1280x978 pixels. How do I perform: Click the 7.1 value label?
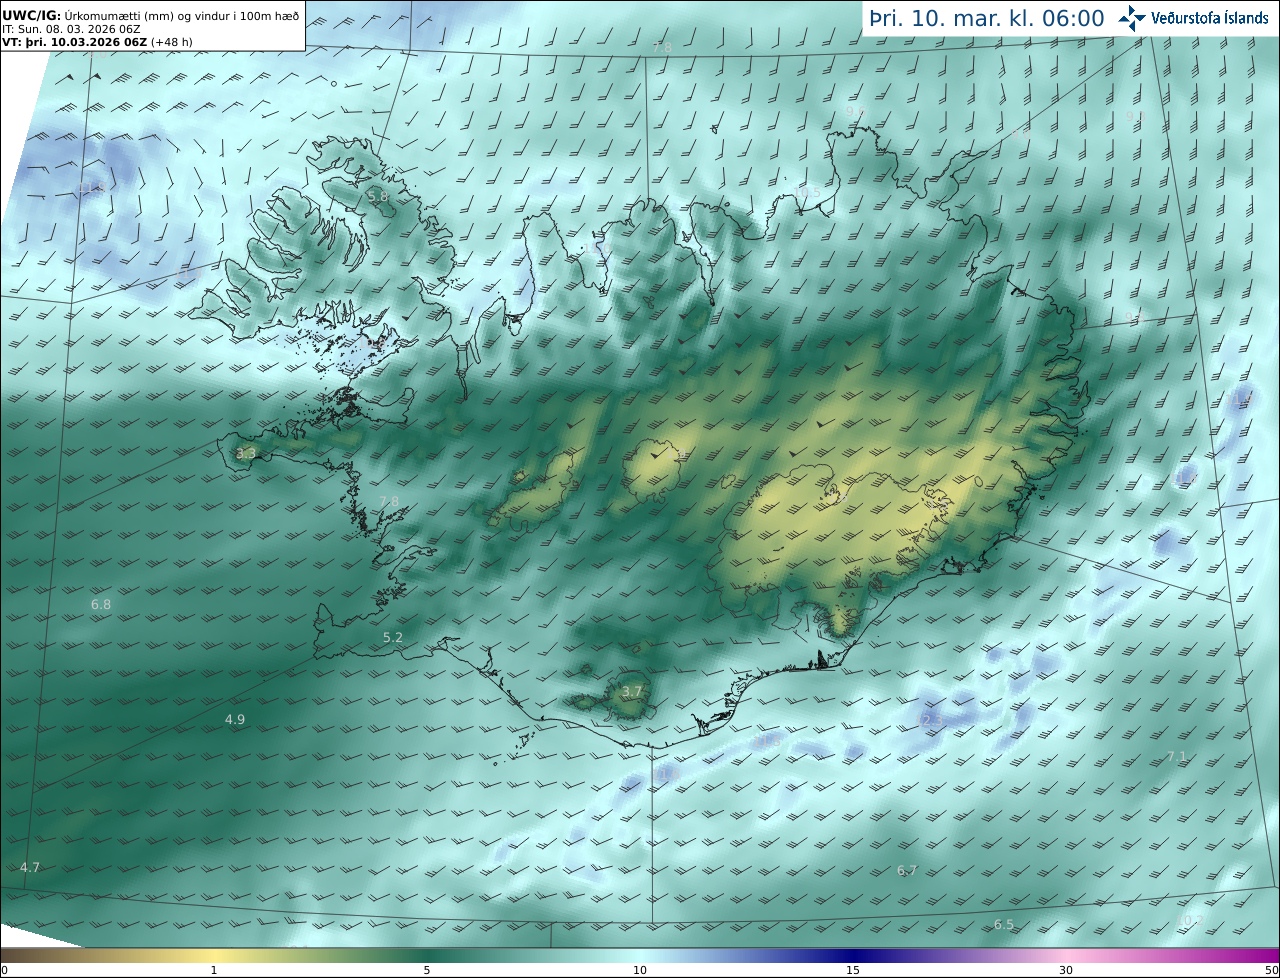(1177, 757)
